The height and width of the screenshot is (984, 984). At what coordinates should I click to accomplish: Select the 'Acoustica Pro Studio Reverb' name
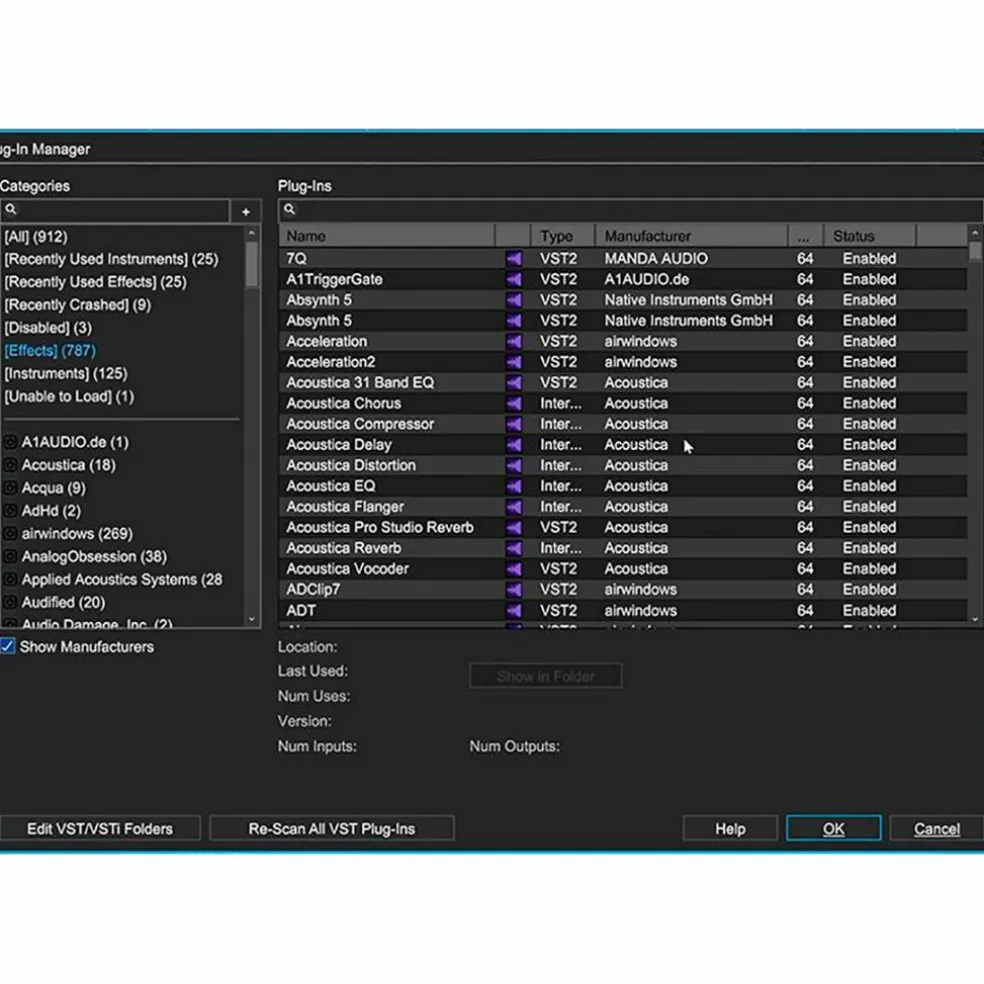point(380,528)
